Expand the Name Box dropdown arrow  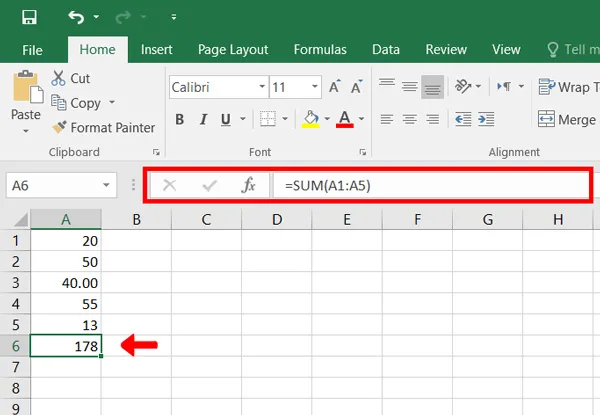point(106,186)
